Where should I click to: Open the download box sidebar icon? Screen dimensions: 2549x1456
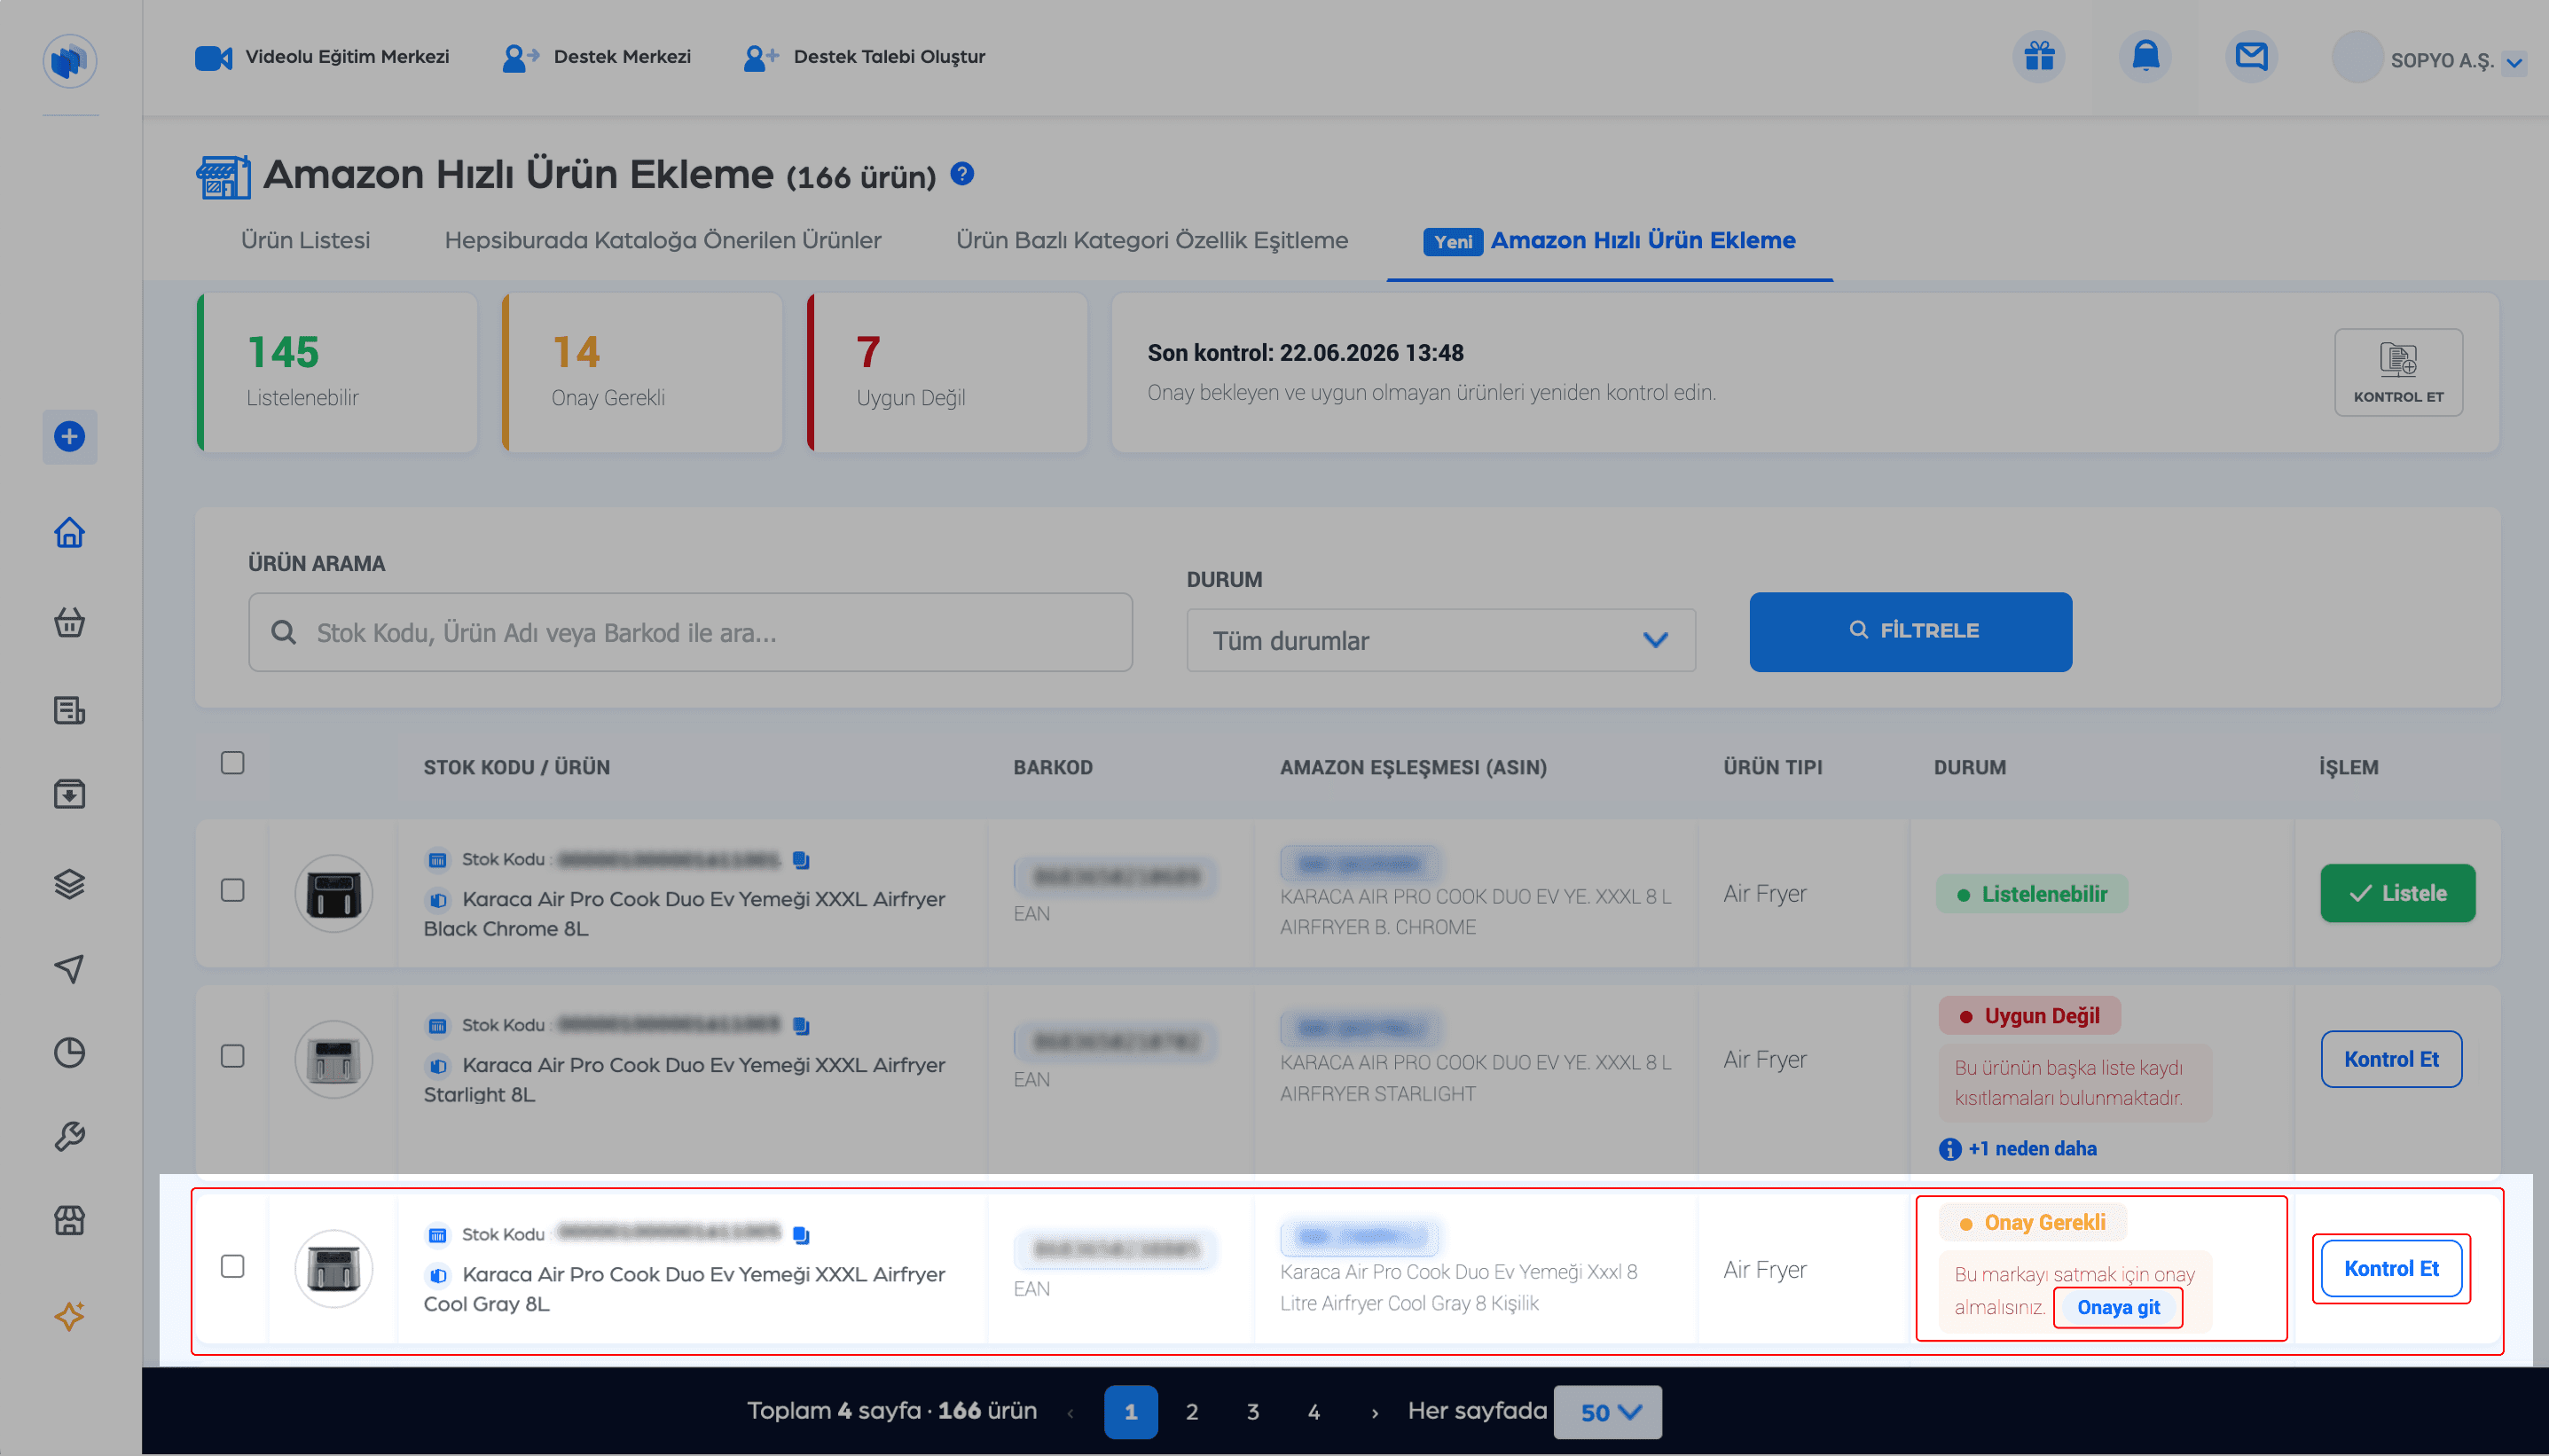[x=69, y=794]
